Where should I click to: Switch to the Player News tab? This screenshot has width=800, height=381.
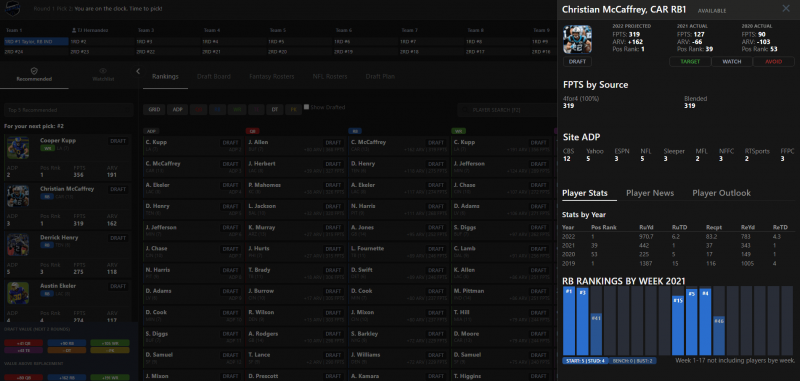pyautogui.click(x=650, y=193)
